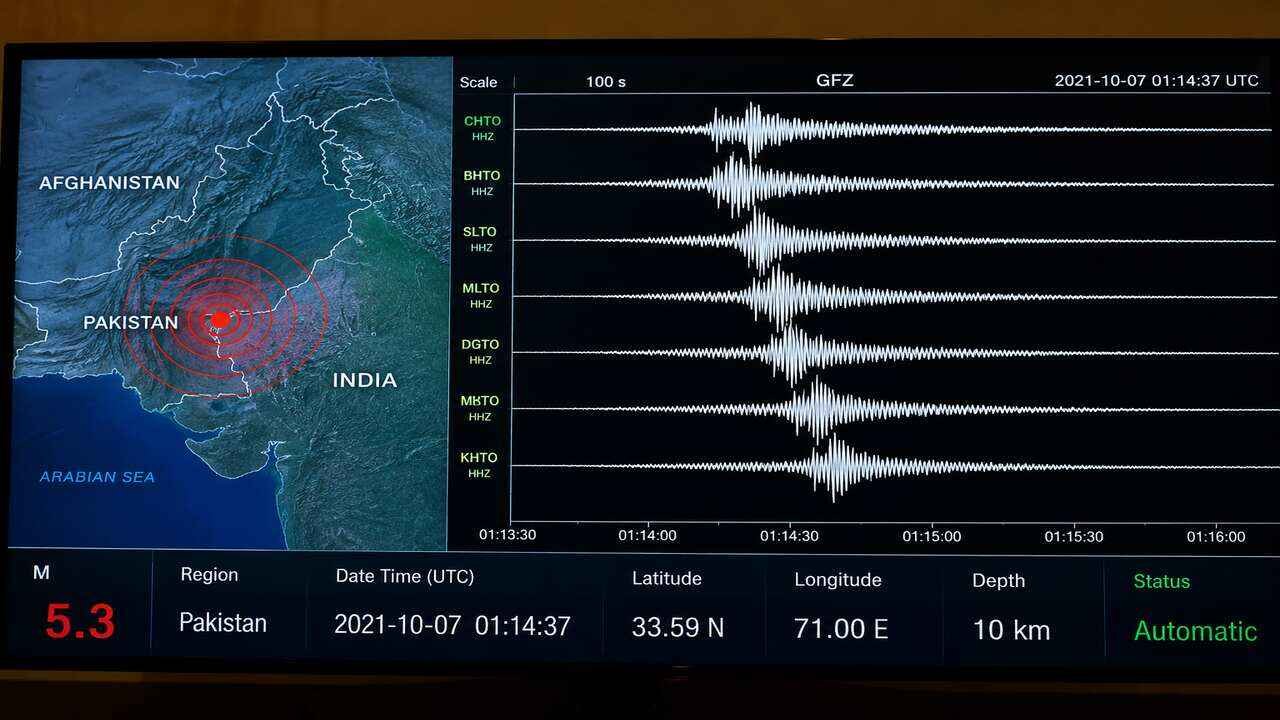Click the 01:14:00 time axis tick

[647, 536]
